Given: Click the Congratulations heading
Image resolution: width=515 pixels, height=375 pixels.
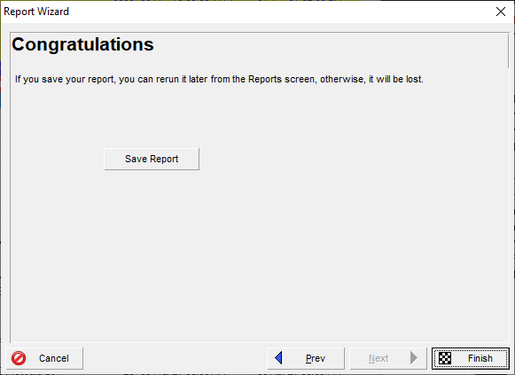Looking at the screenshot, I should (x=83, y=44).
